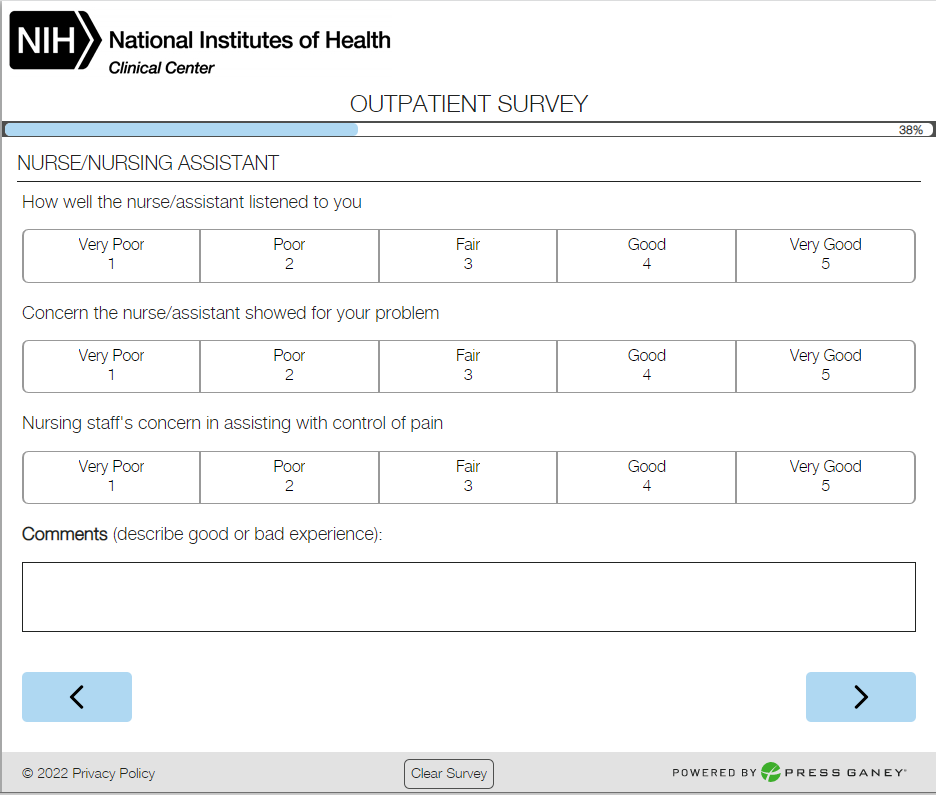Choose Very Poor 1 for control of pain

tap(111, 477)
